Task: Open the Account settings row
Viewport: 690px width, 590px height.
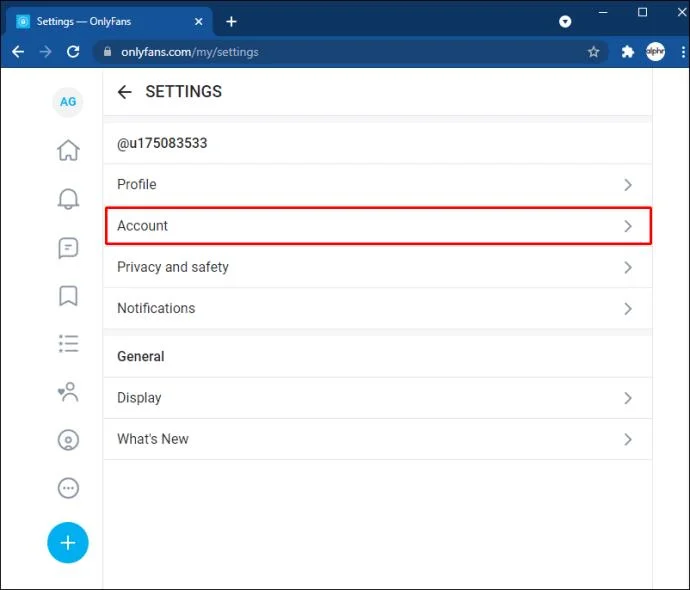Action: tap(378, 226)
